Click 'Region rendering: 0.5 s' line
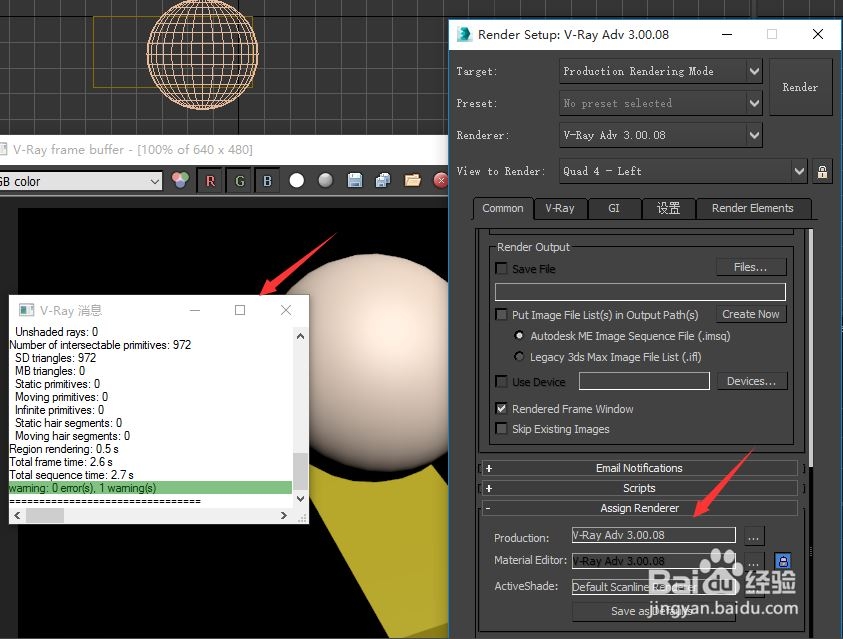This screenshot has height=639, width=843. [x=64, y=449]
